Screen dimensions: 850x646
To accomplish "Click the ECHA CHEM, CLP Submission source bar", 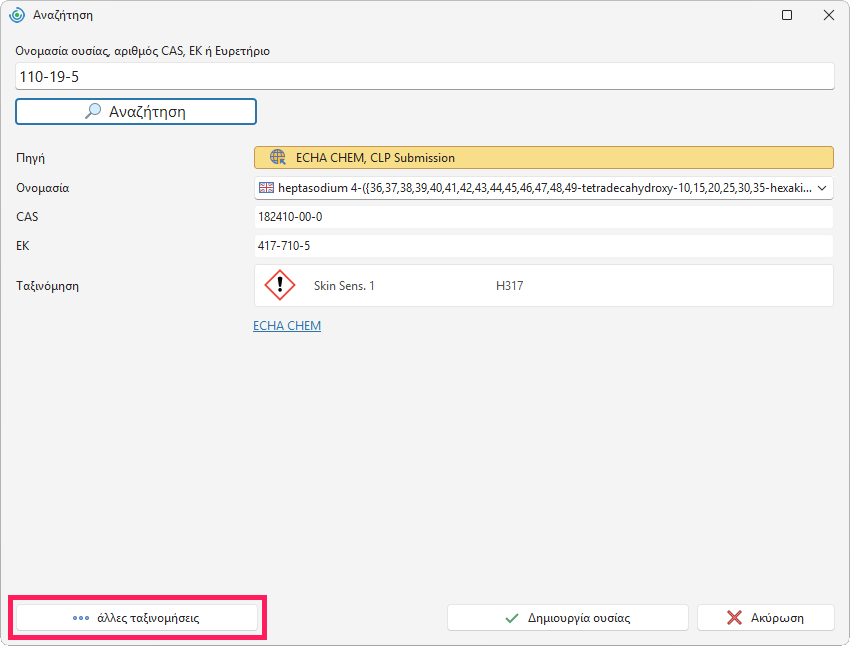I will (x=544, y=158).
